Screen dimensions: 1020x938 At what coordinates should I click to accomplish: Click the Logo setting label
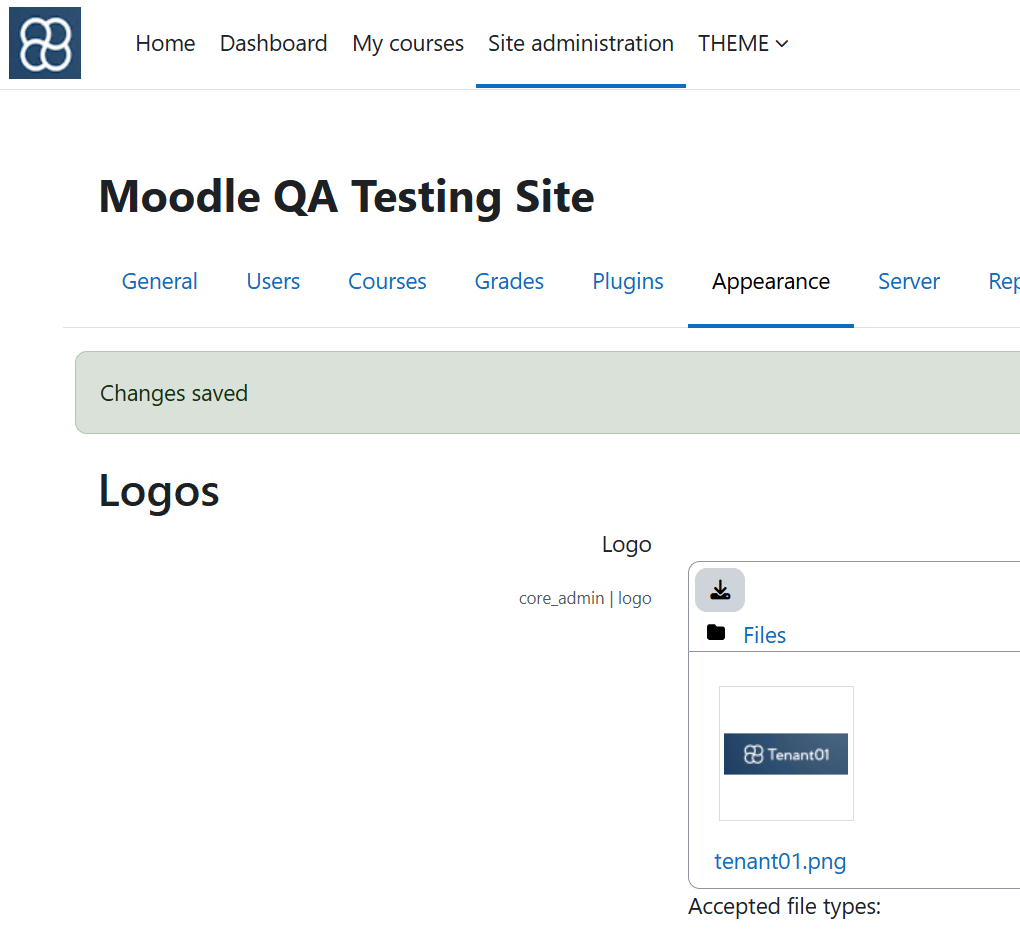click(x=626, y=544)
